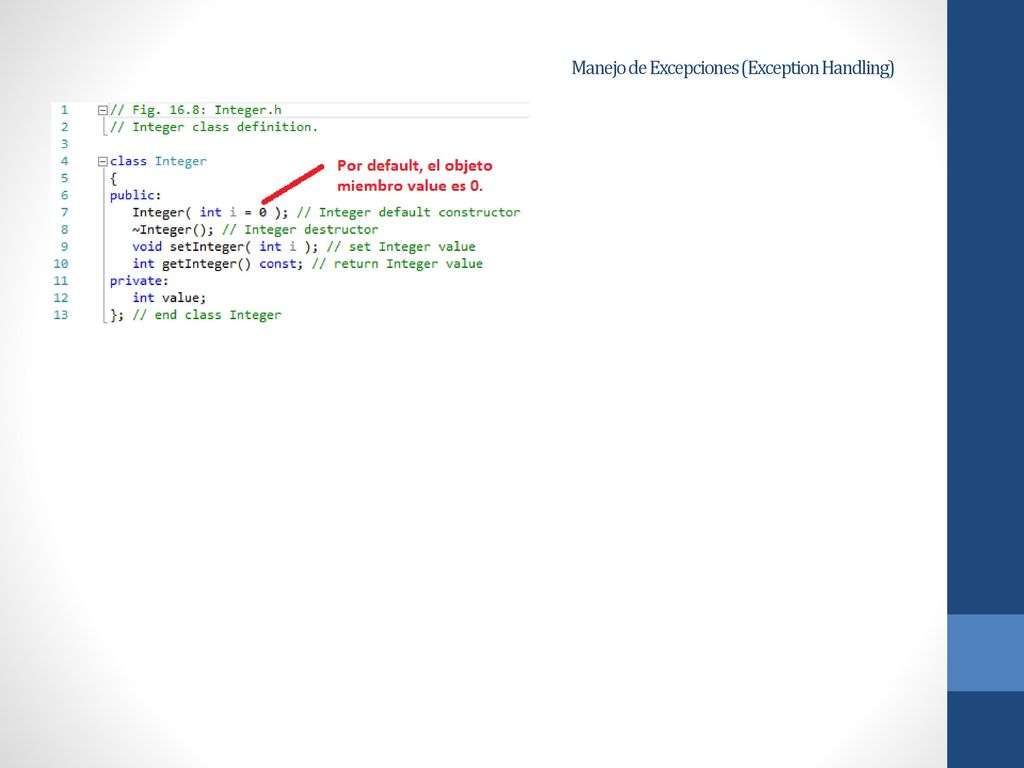This screenshot has width=1024, height=768.
Task: Click line number 10 in the gutter
Action: point(61,263)
